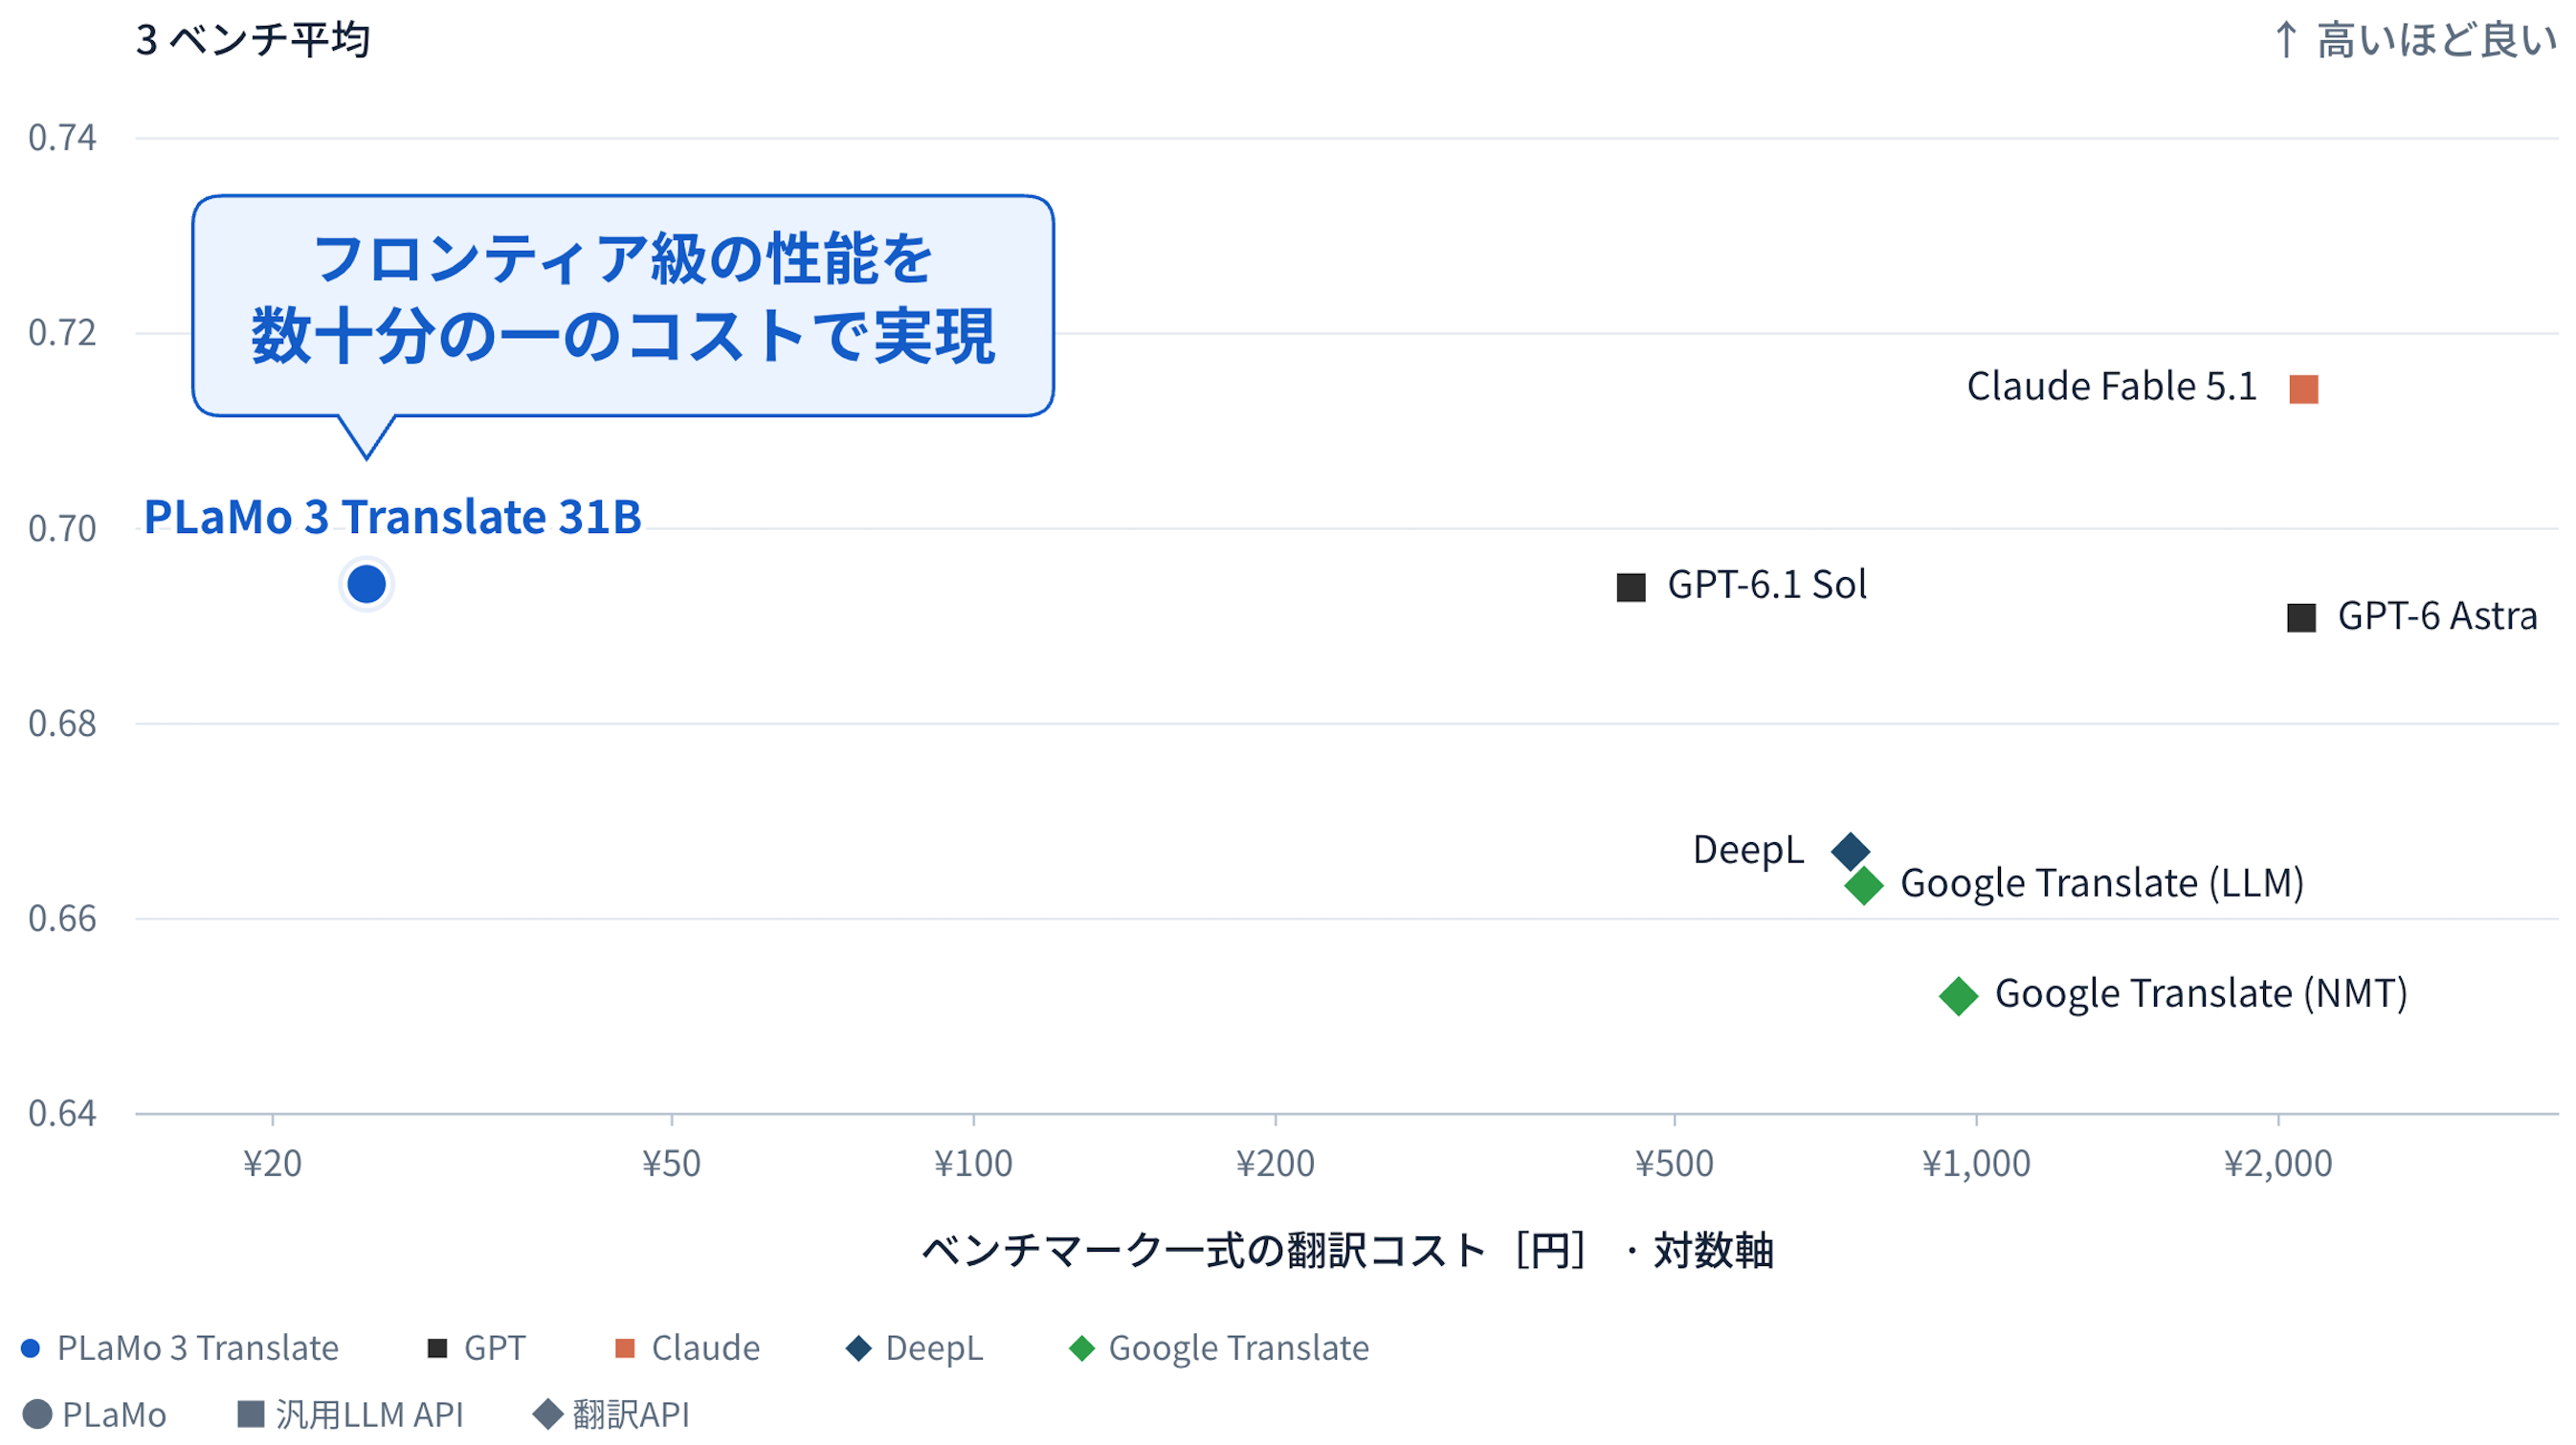This screenshot has height=1445, width=2576.
Task: Click the GPT-6.1 Sol black square marker
Action: click(1631, 587)
